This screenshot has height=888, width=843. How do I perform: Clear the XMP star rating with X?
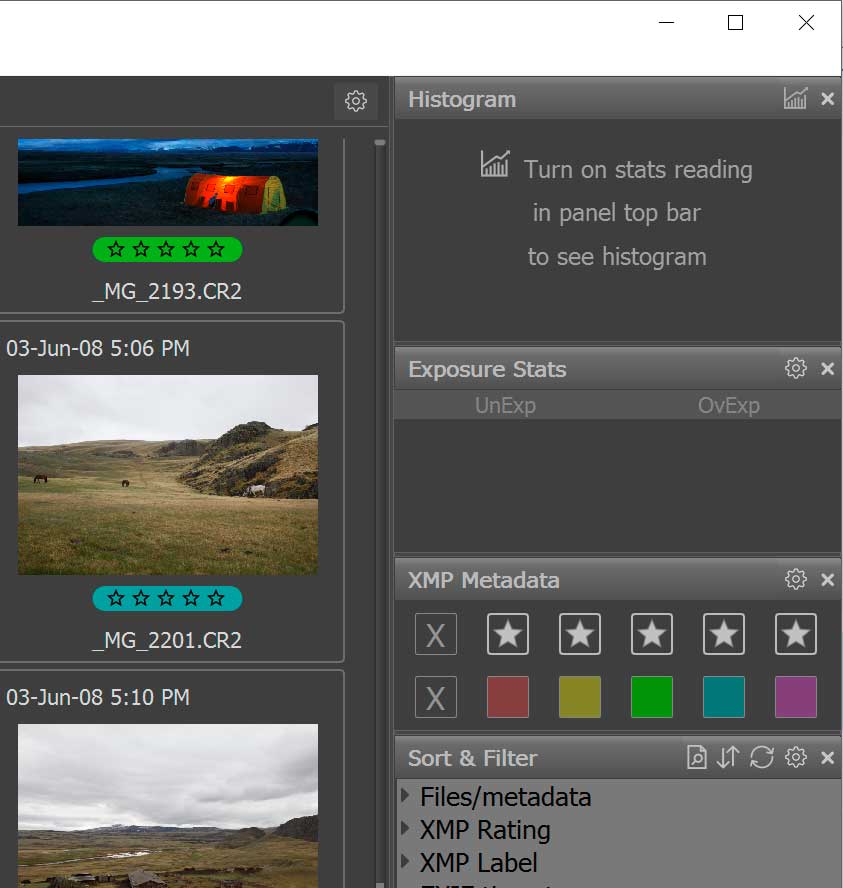436,635
